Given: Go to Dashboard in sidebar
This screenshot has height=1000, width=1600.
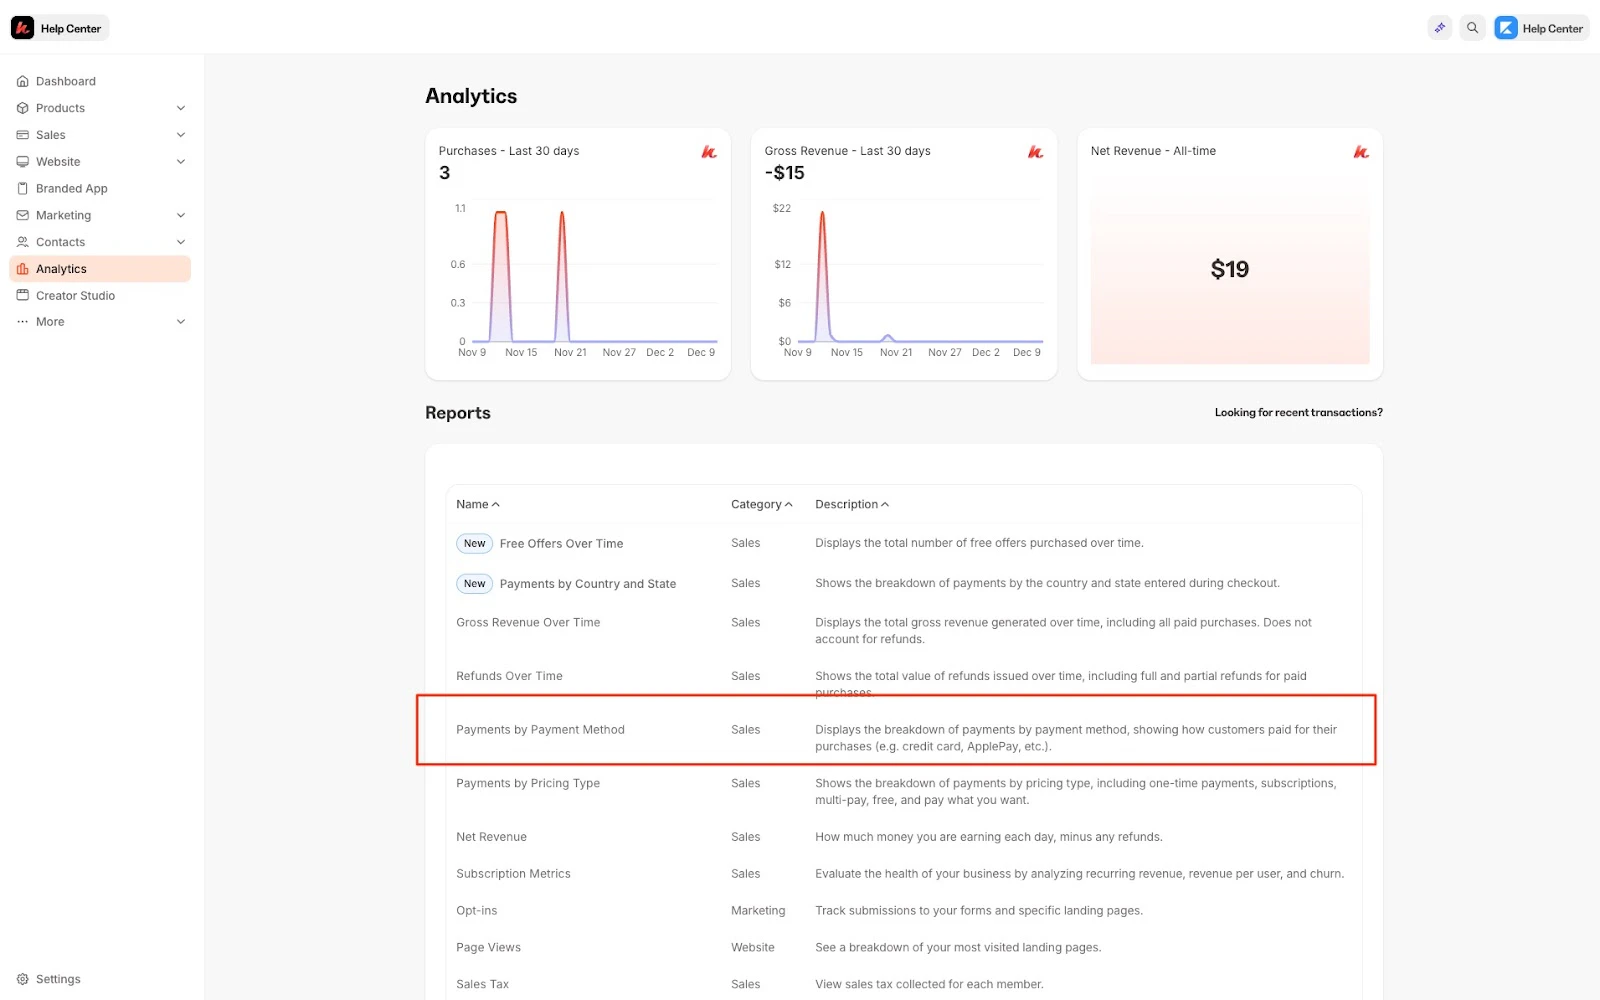Looking at the screenshot, I should [100, 81].
